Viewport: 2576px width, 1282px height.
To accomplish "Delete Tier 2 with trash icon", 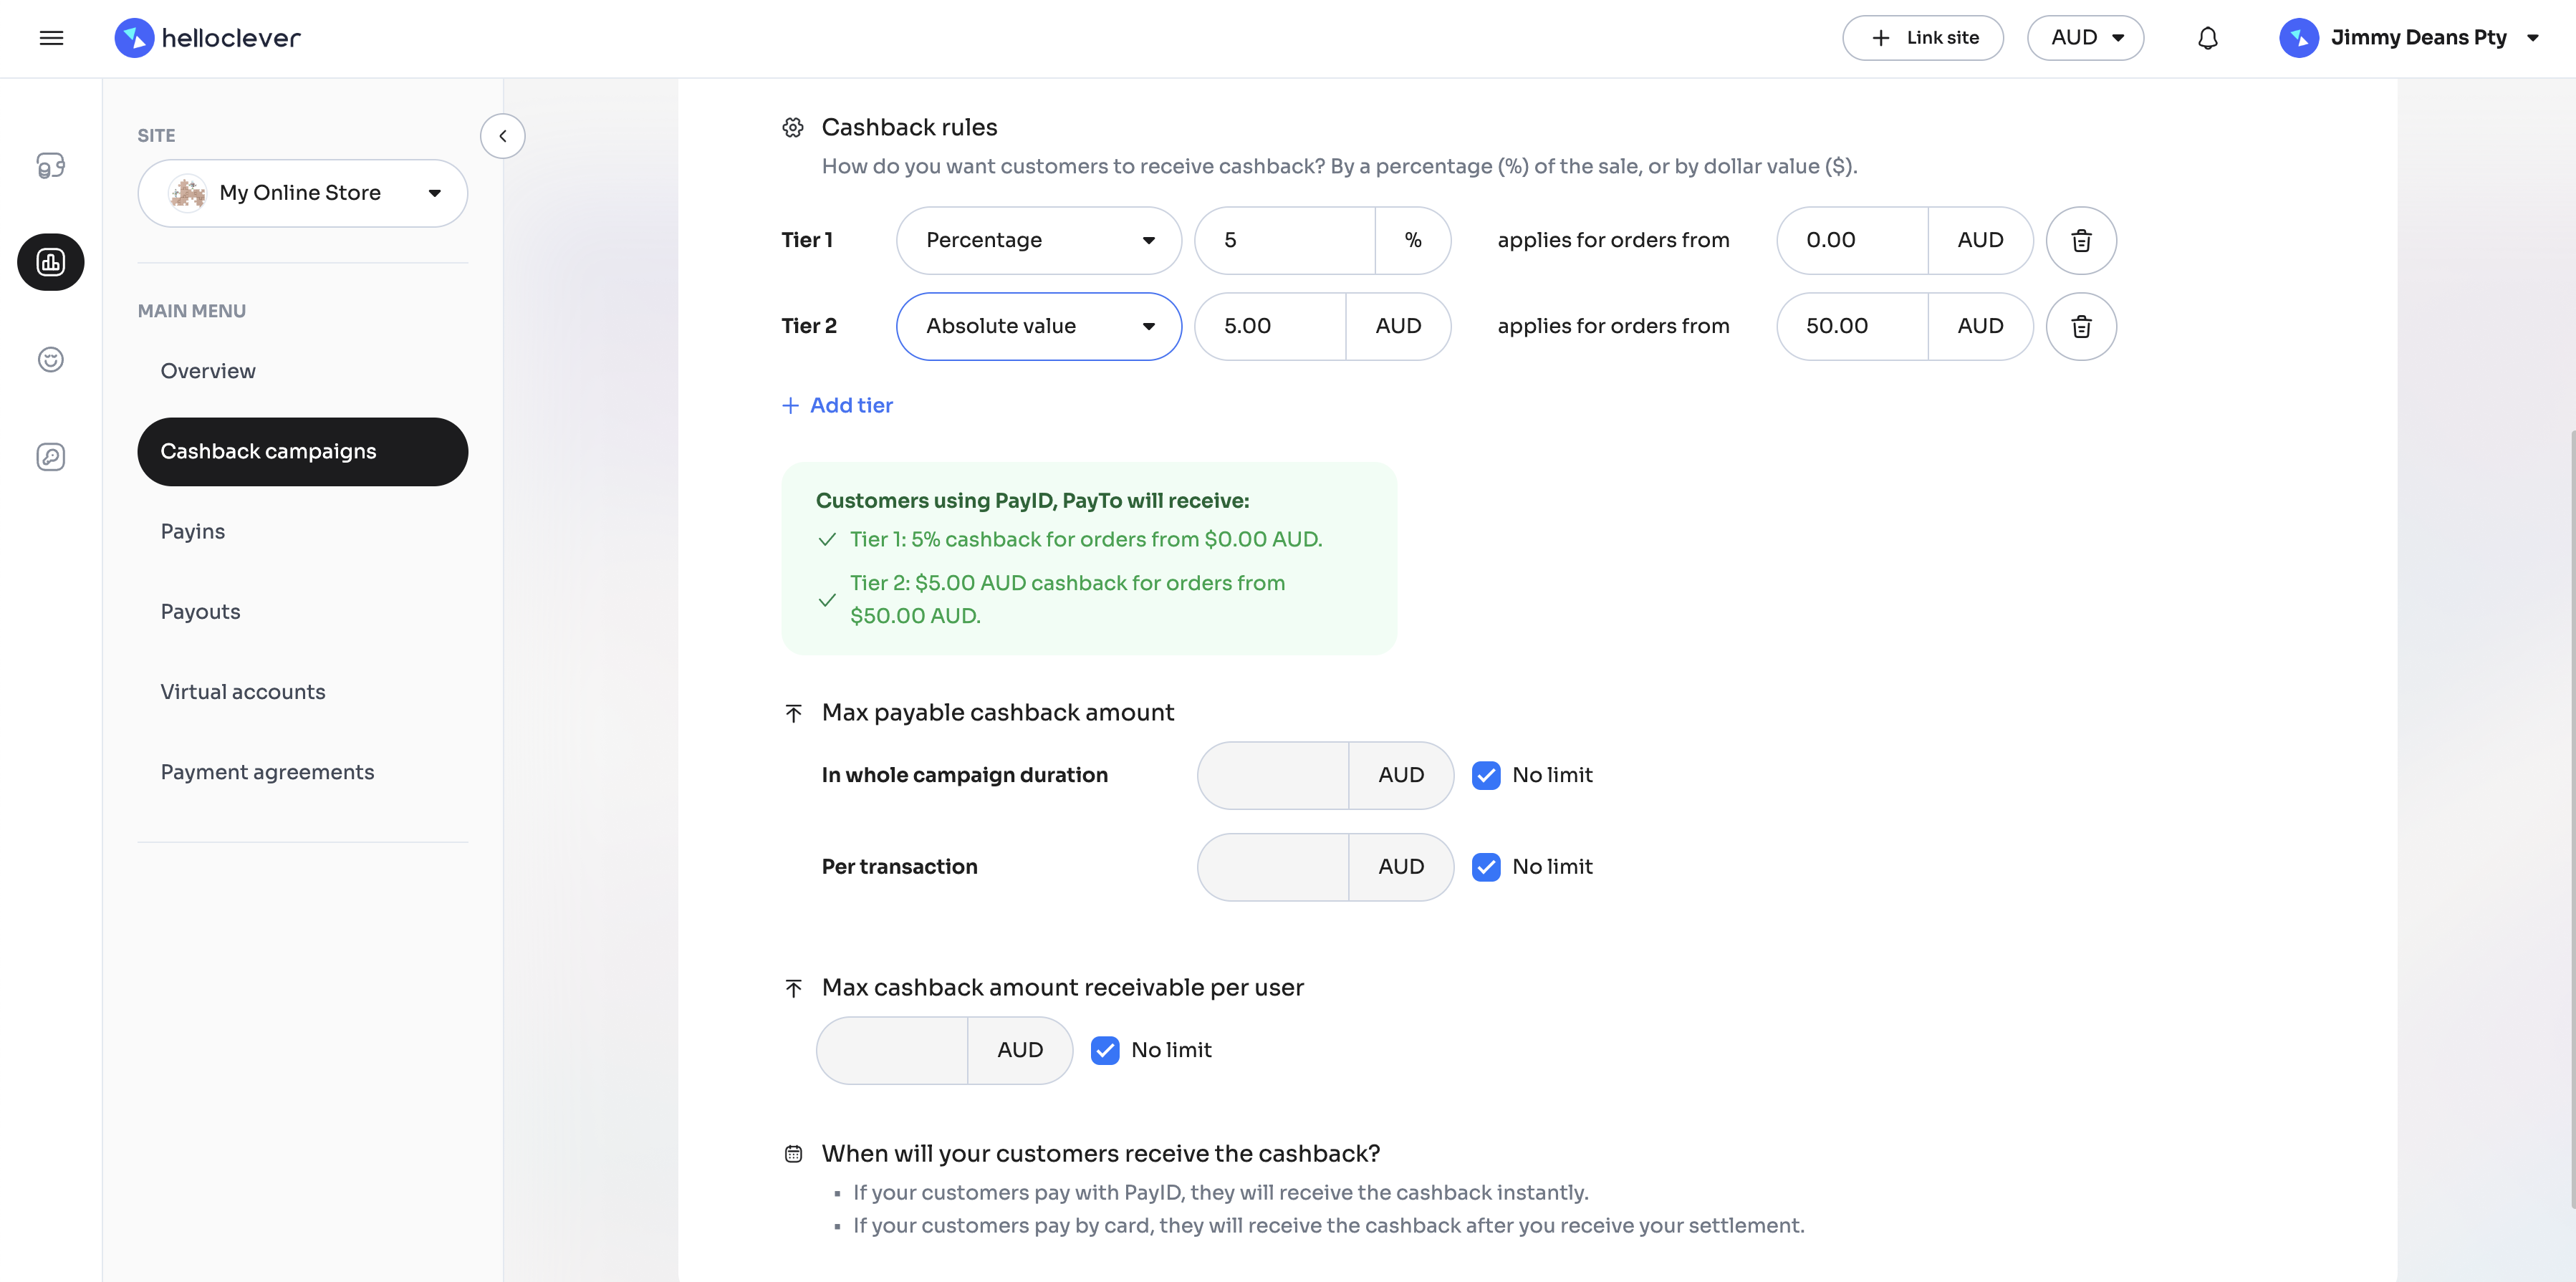I will [x=2080, y=326].
